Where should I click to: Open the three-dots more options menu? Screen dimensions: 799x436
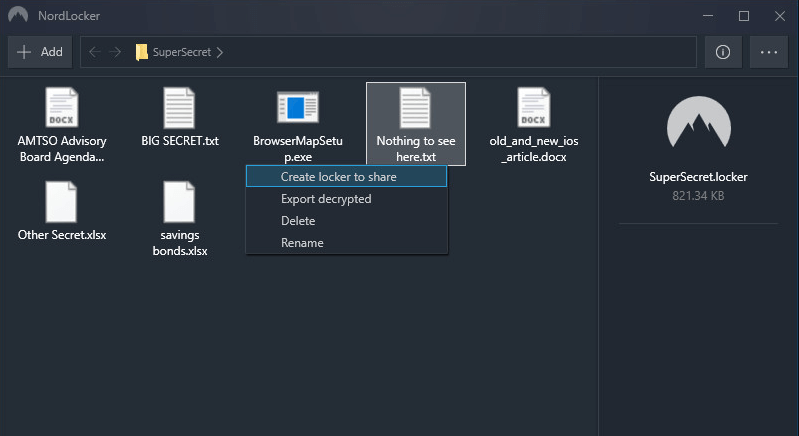click(768, 52)
